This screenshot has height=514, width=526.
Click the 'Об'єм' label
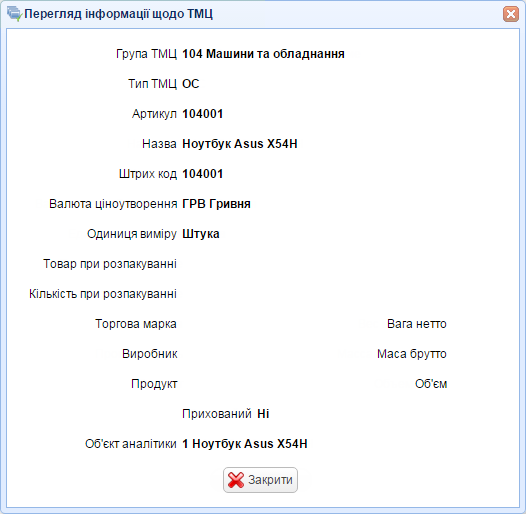coord(431,383)
